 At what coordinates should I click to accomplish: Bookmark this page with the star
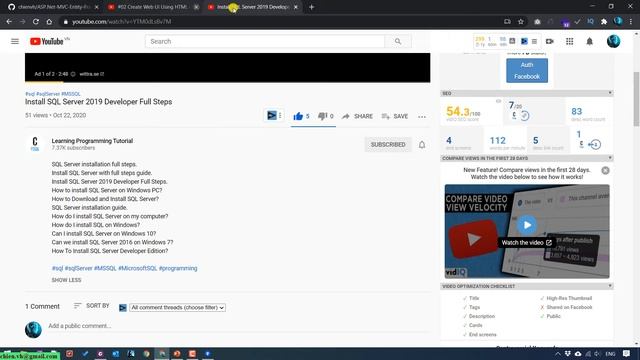pos(521,22)
